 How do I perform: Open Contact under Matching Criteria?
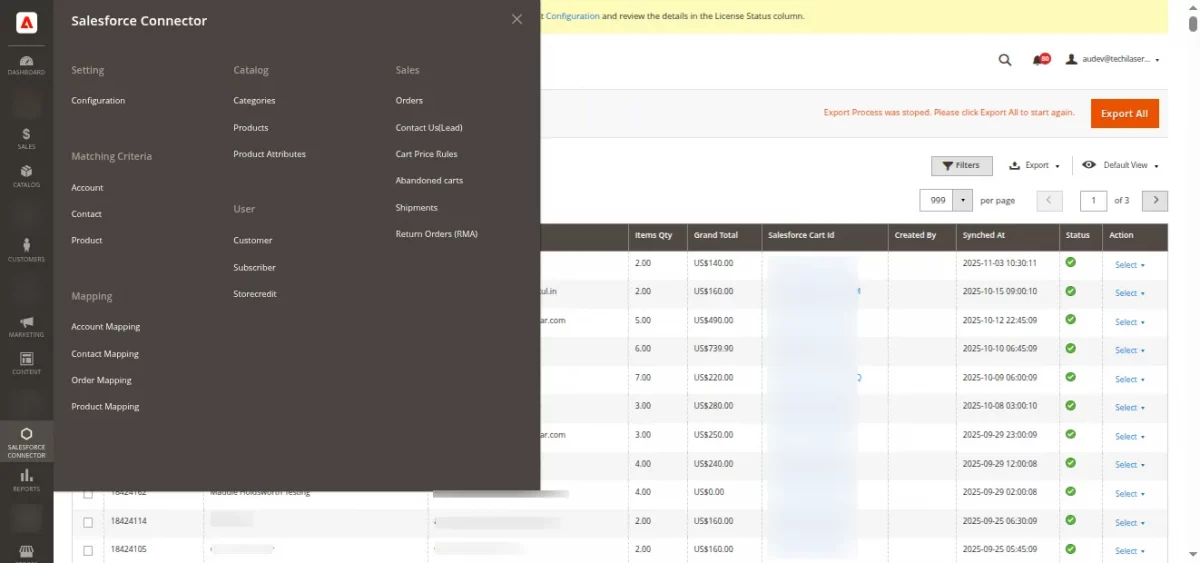point(86,214)
